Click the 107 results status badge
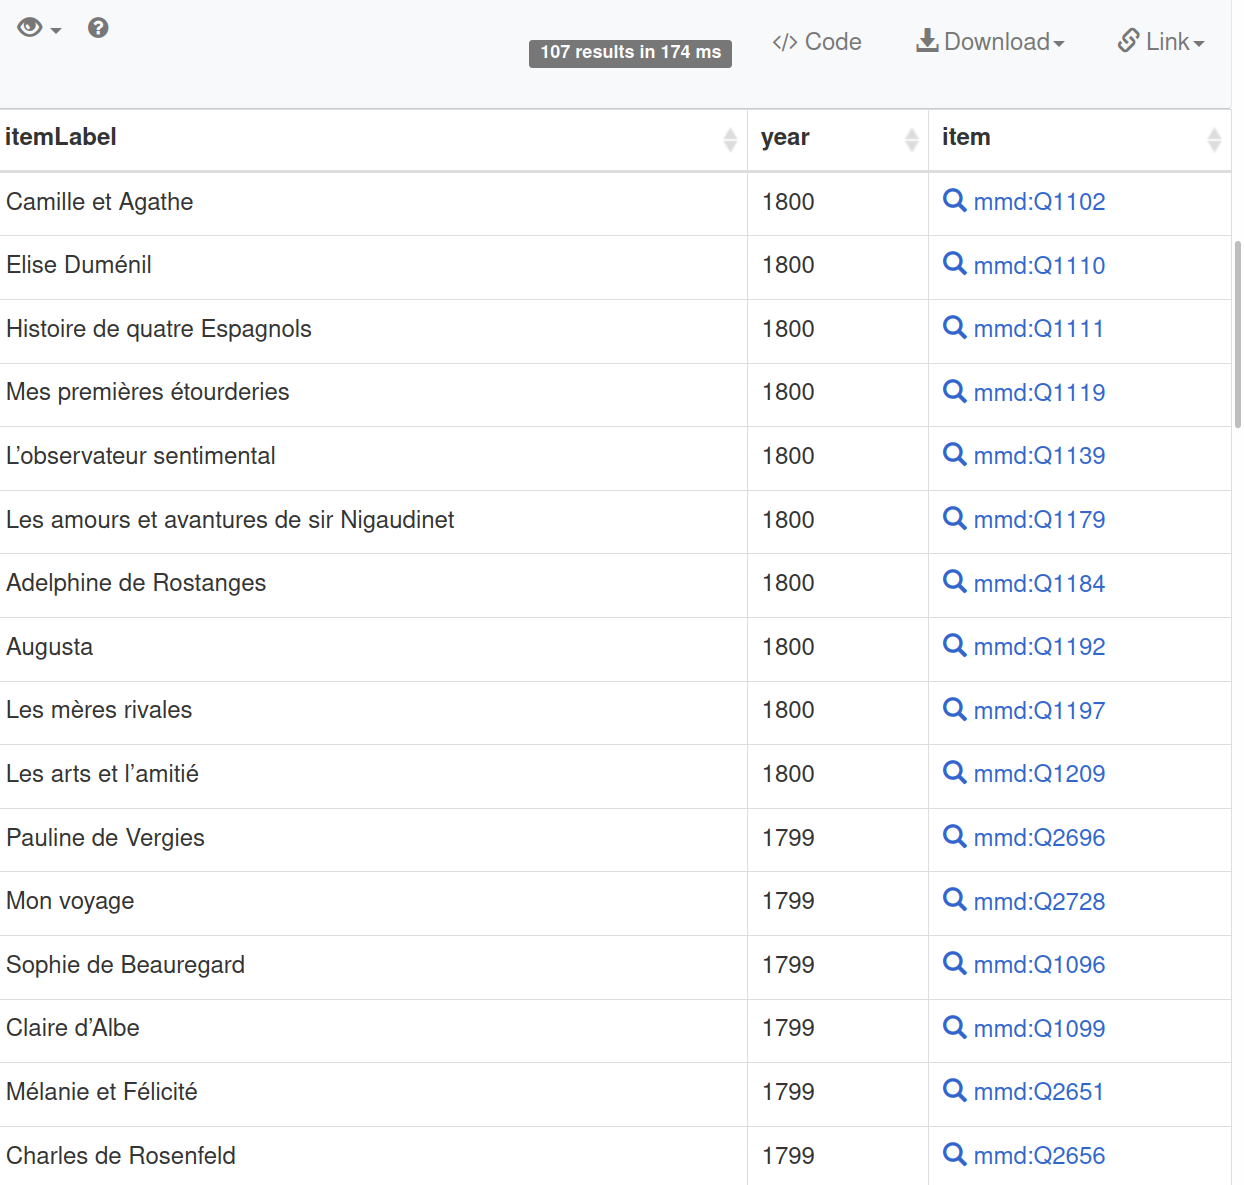The width and height of the screenshot is (1244, 1185). tap(630, 53)
